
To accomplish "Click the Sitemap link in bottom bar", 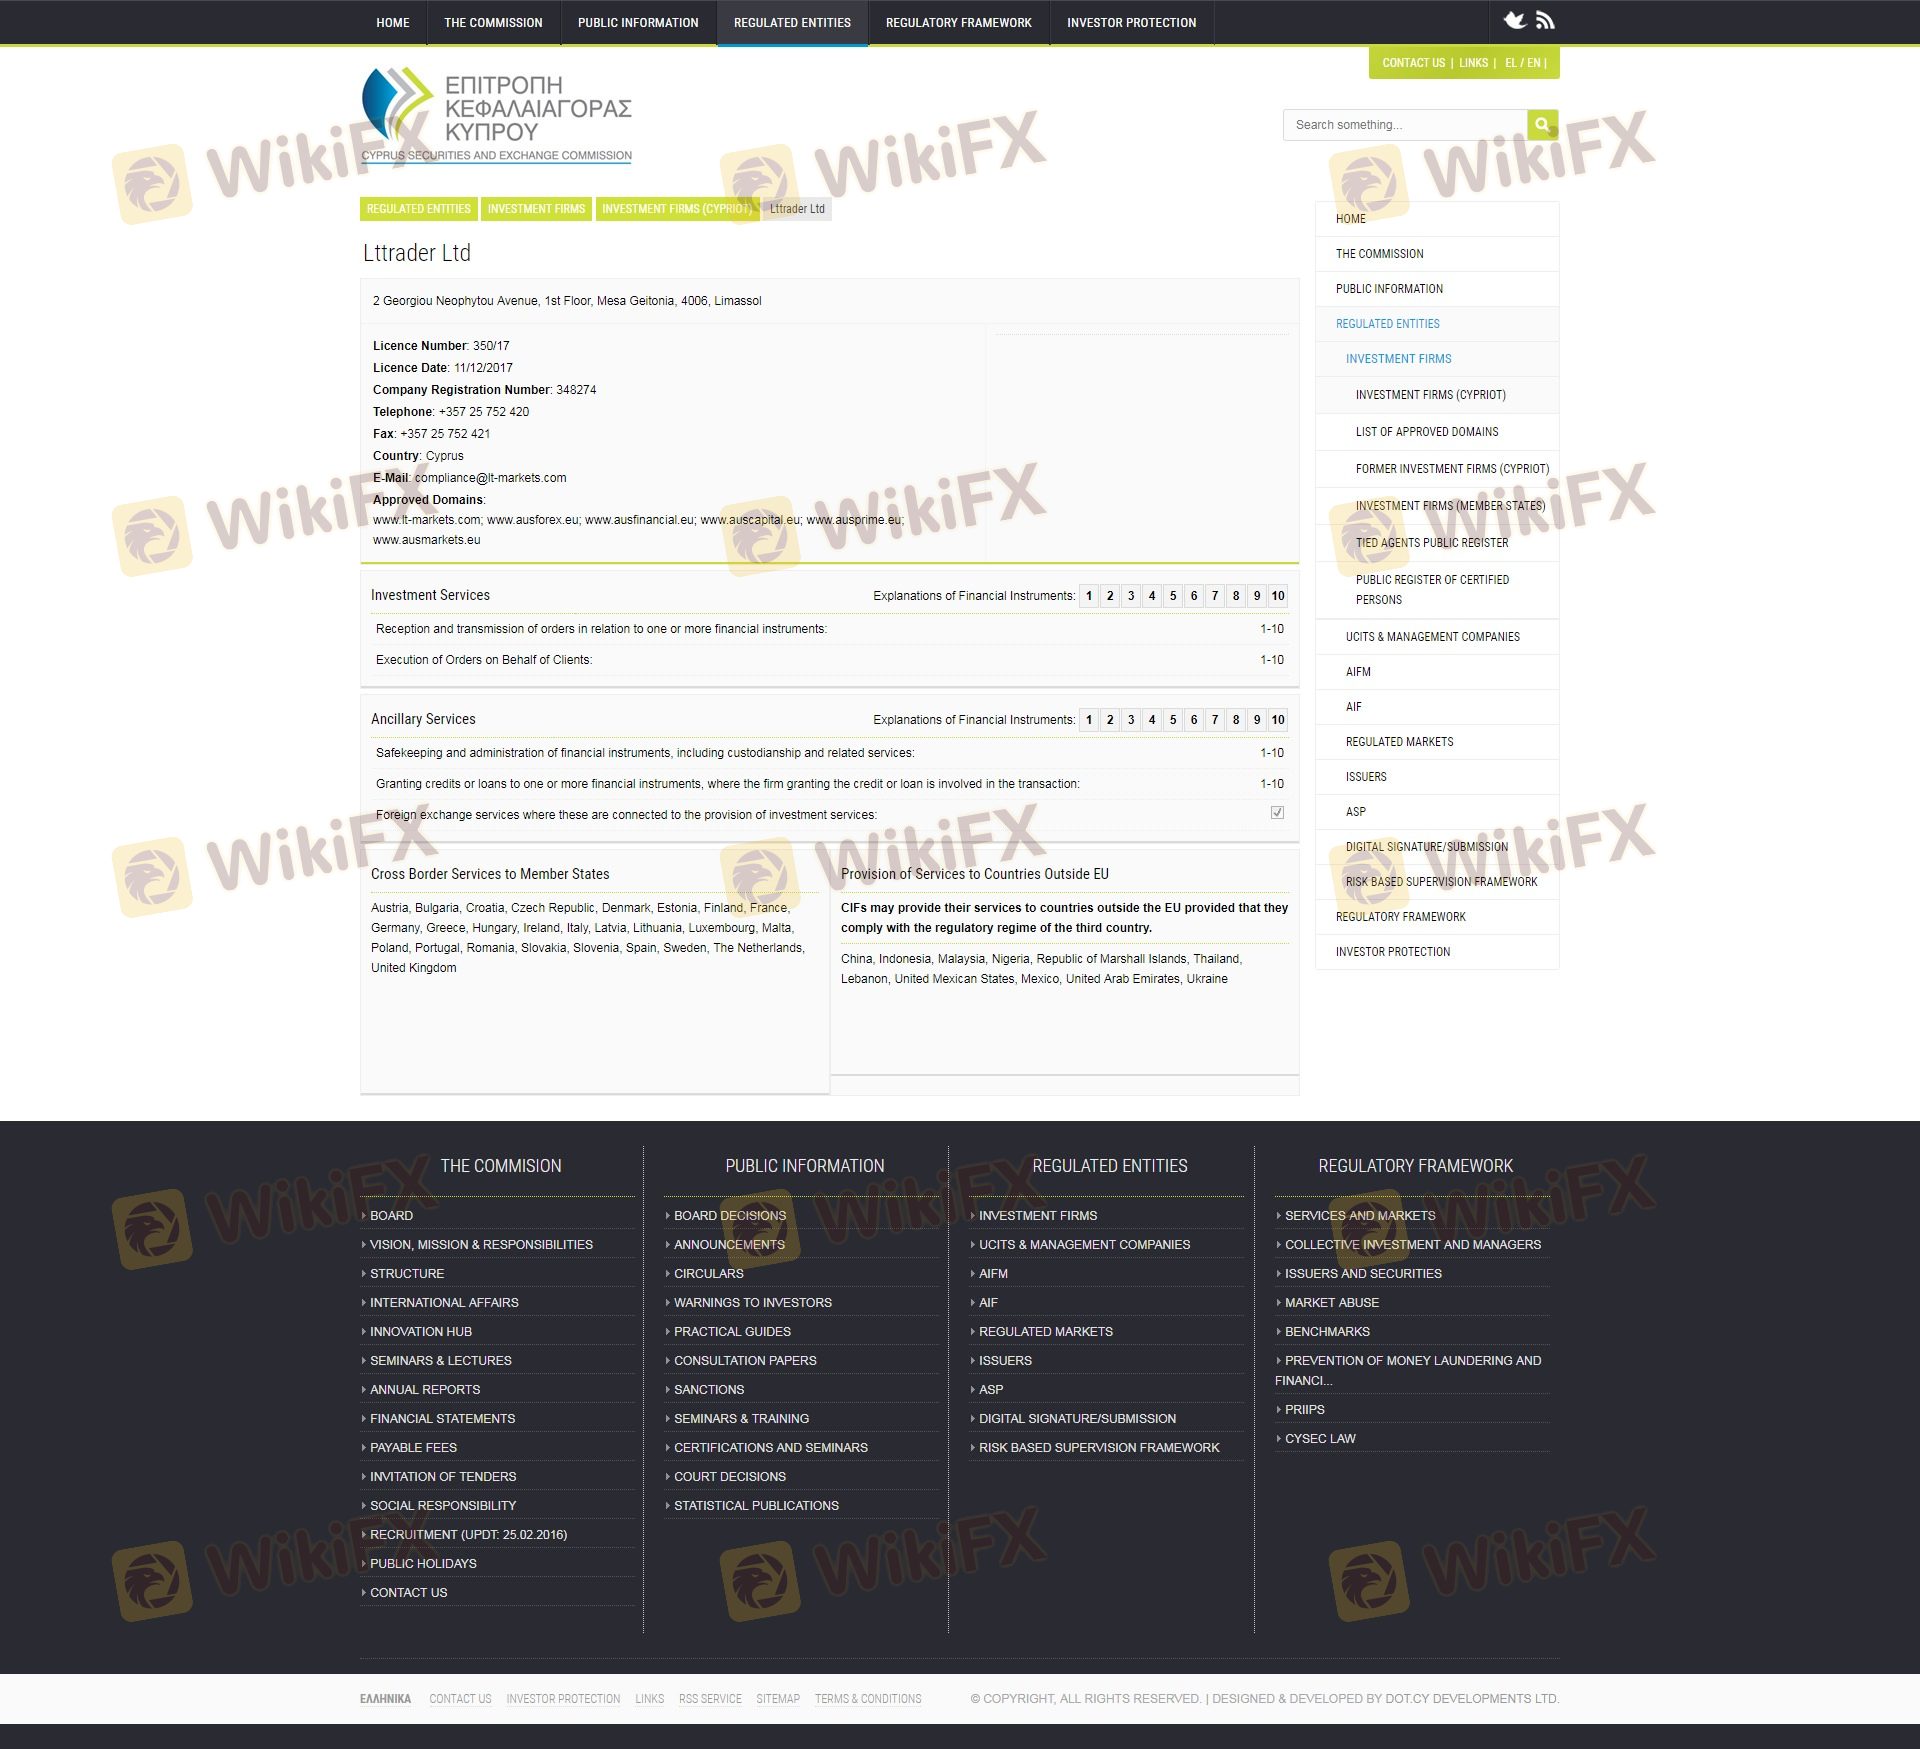I will [777, 1699].
